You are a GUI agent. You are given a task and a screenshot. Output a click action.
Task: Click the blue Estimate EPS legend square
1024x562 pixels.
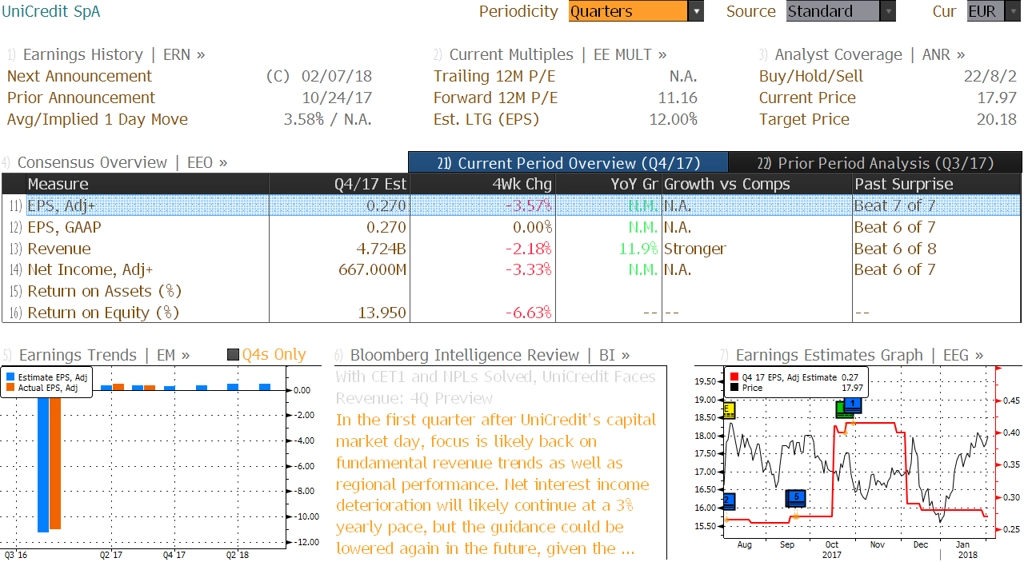10,377
